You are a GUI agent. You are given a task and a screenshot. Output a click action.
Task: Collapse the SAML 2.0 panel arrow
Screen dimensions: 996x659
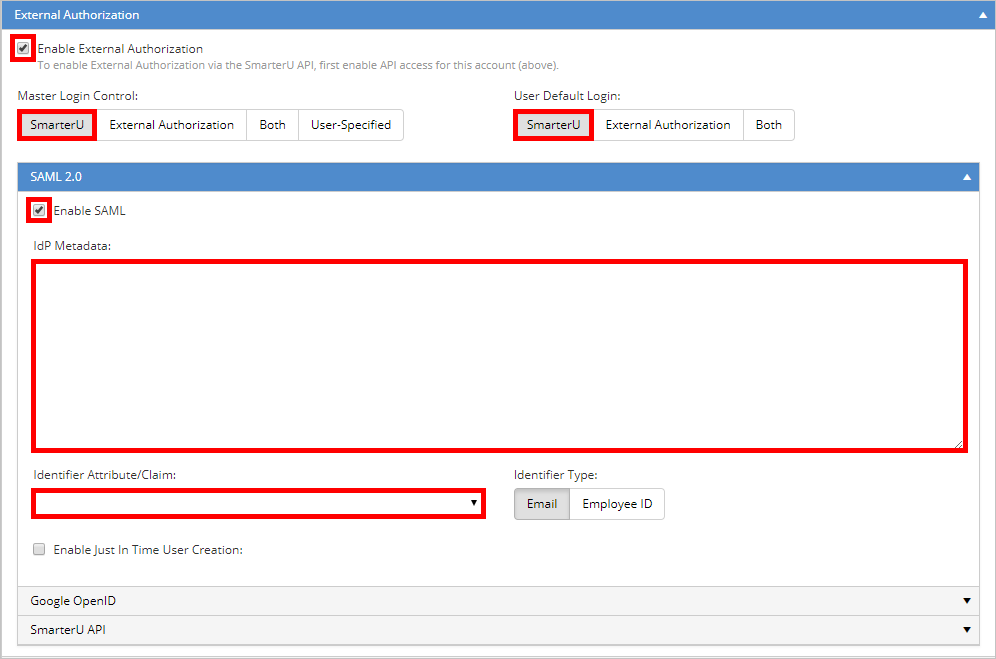(967, 177)
